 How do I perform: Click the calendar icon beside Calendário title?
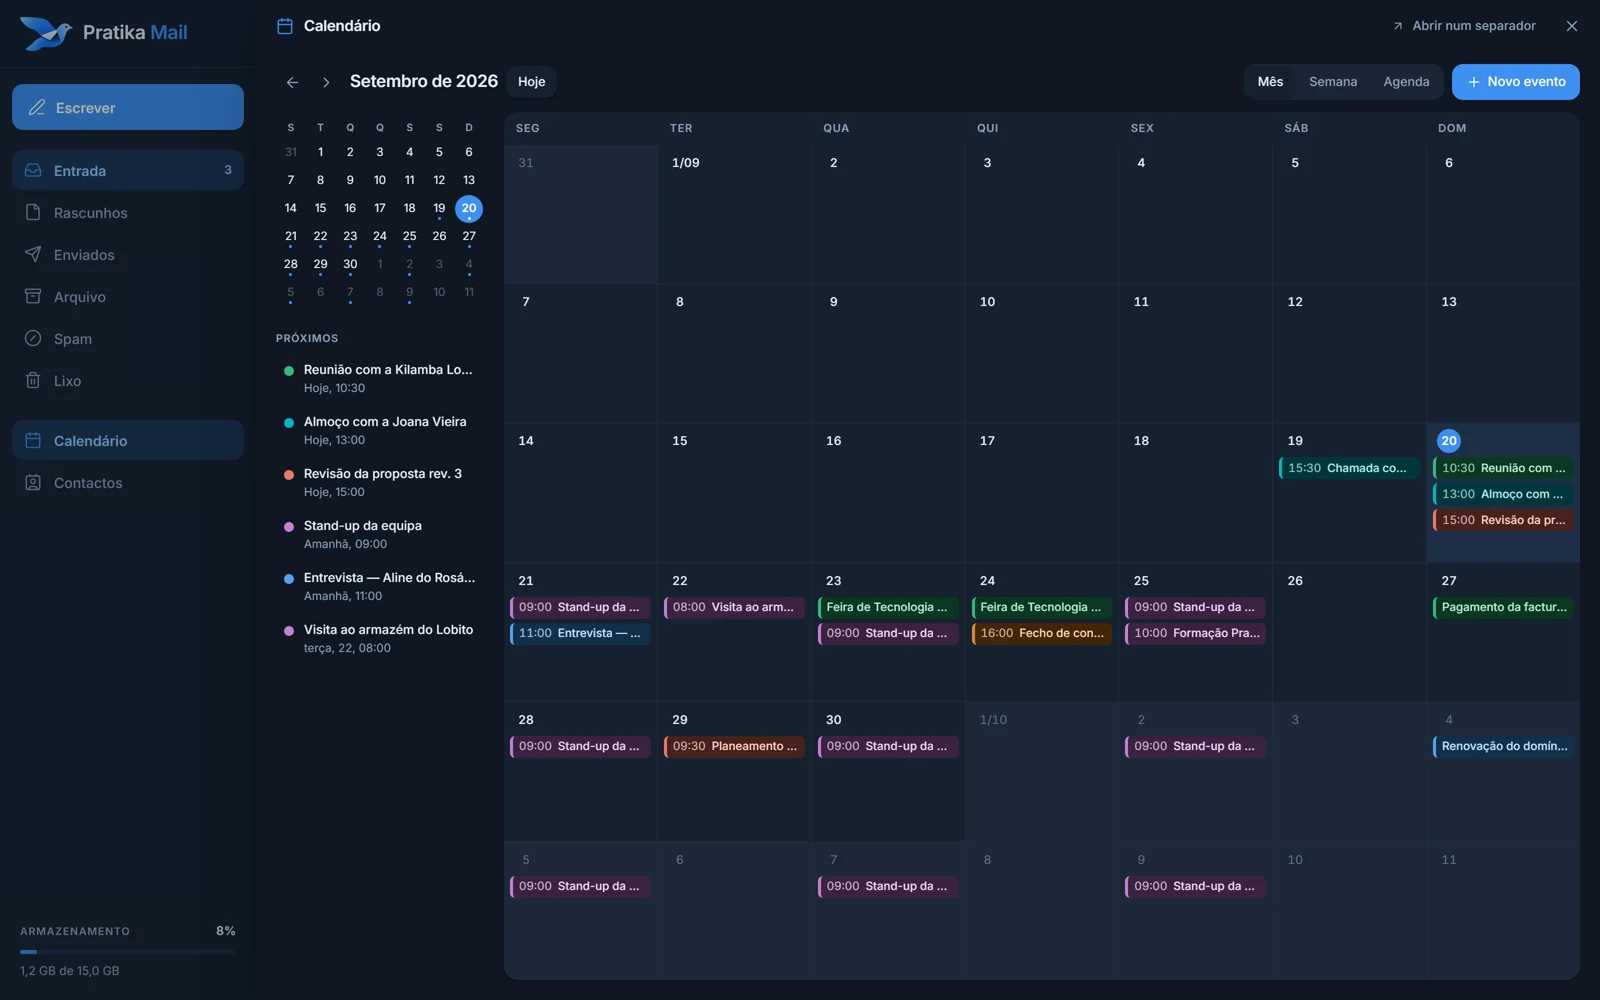point(285,26)
